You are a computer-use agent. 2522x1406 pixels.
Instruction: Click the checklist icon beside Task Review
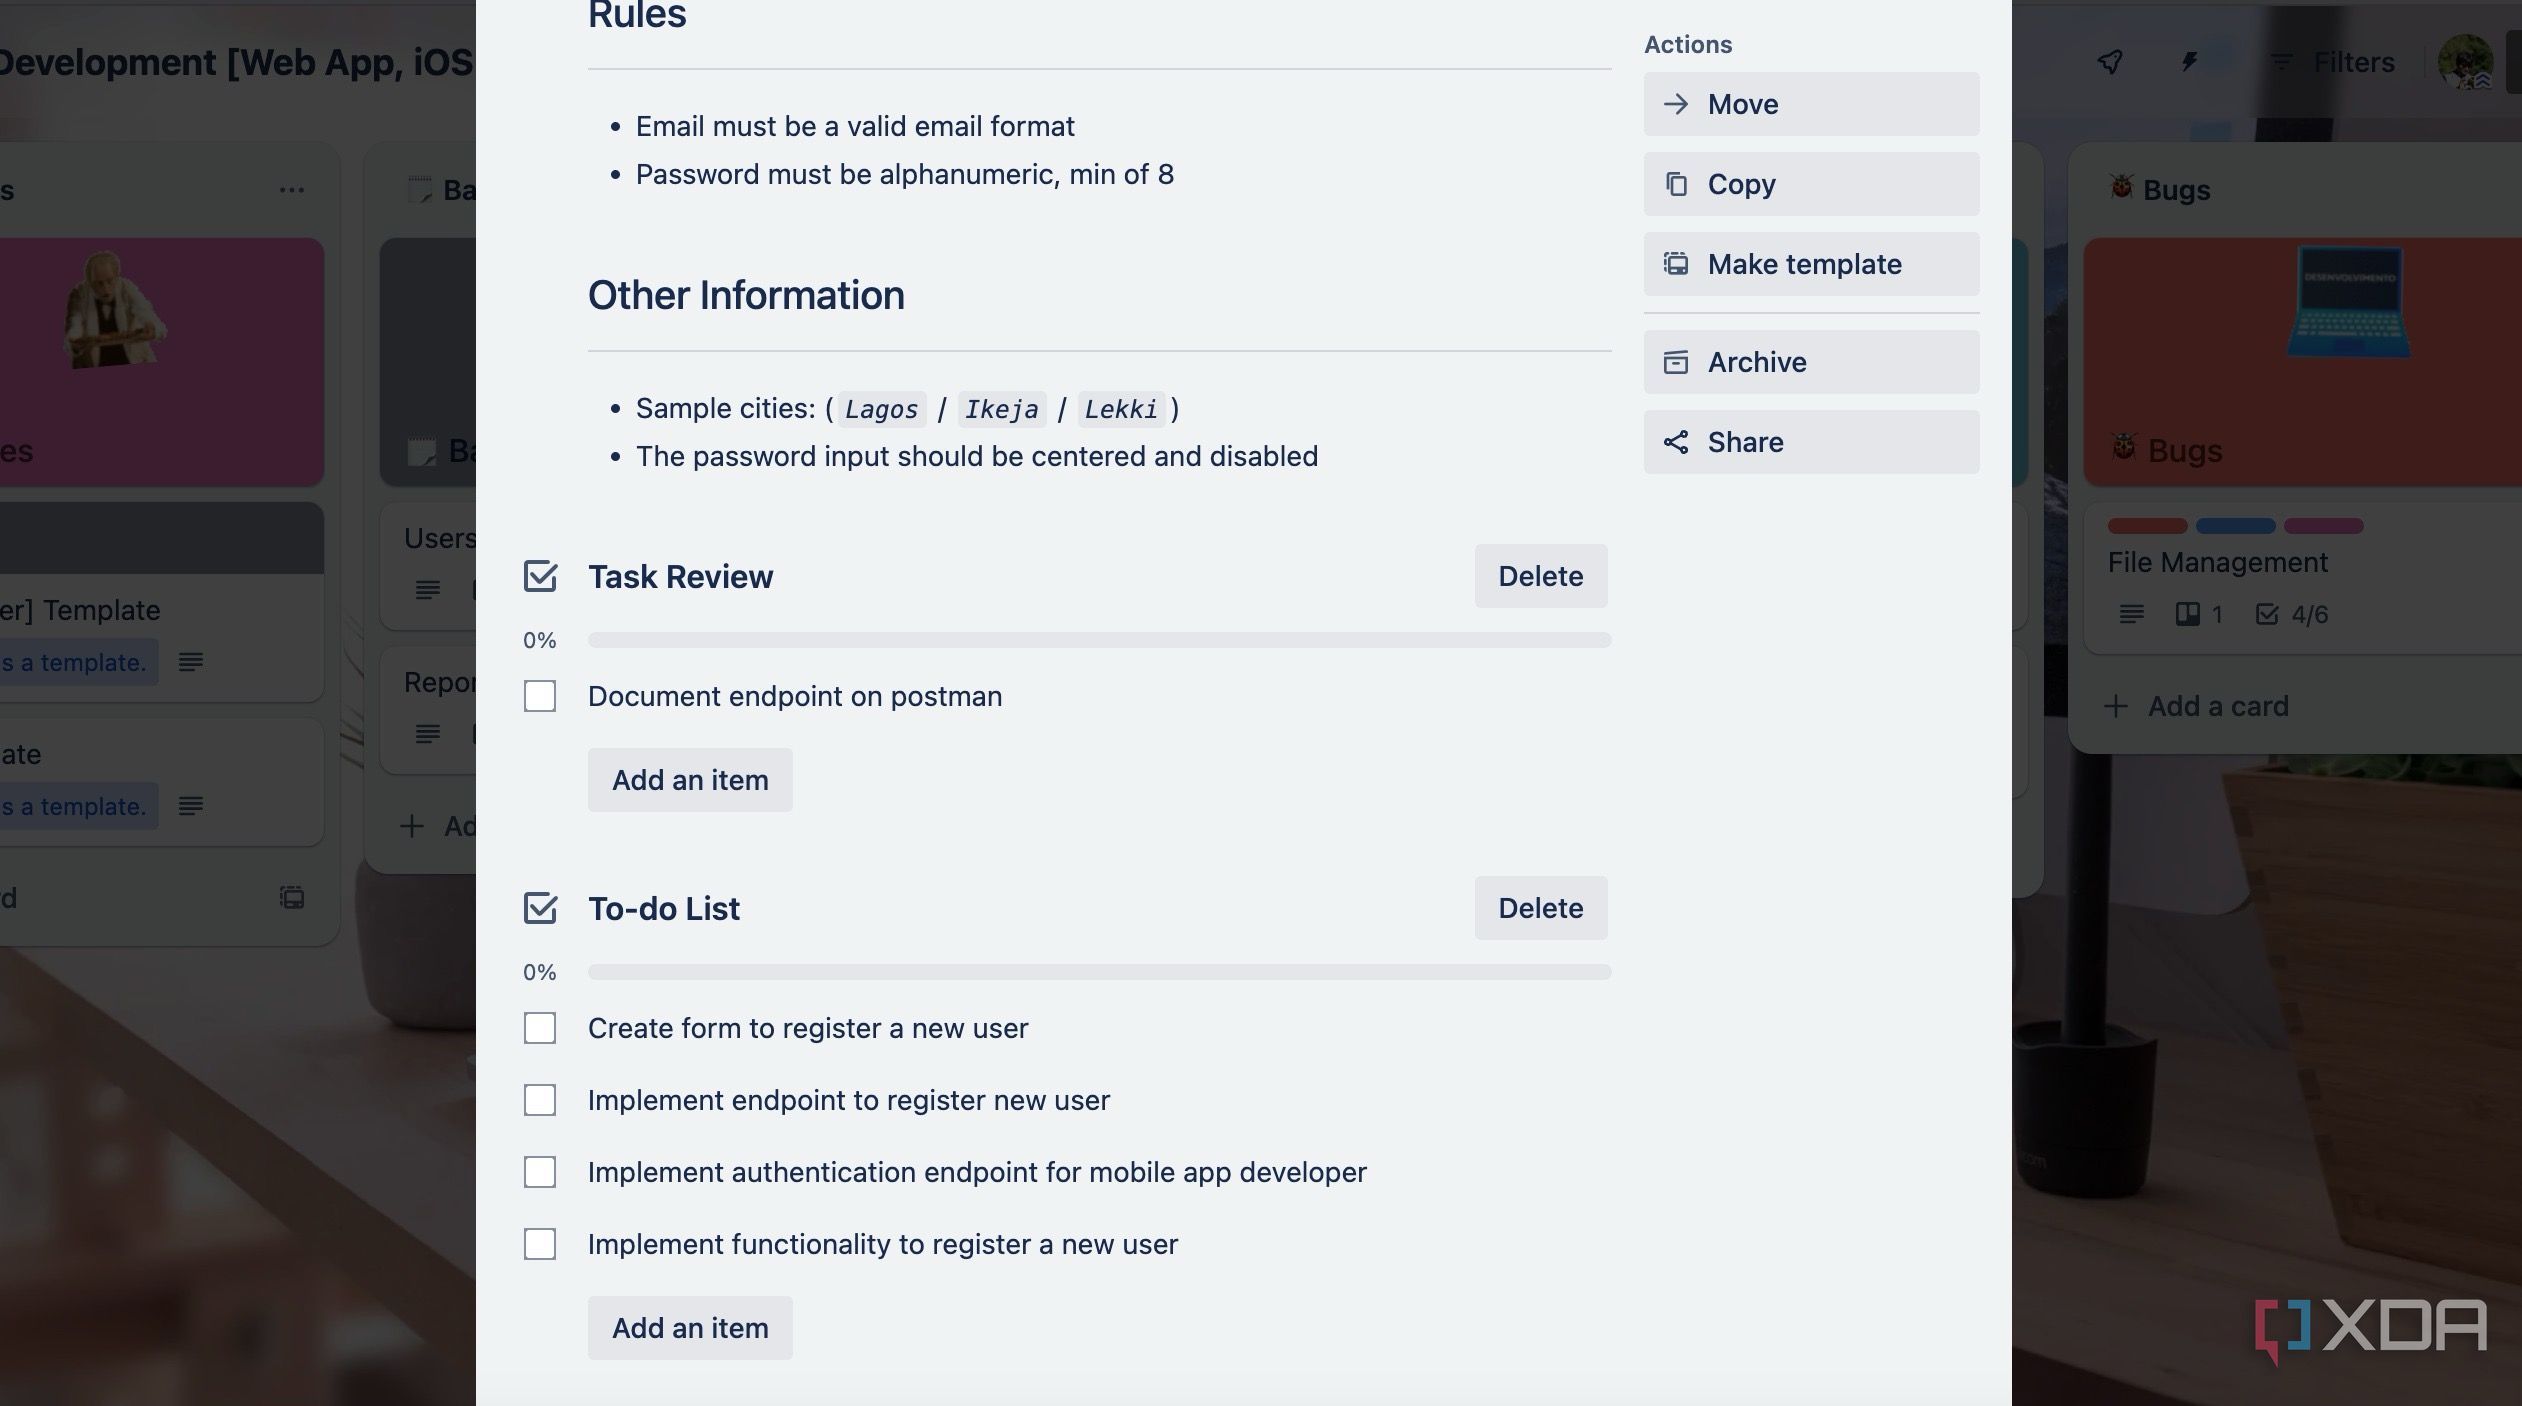click(540, 576)
